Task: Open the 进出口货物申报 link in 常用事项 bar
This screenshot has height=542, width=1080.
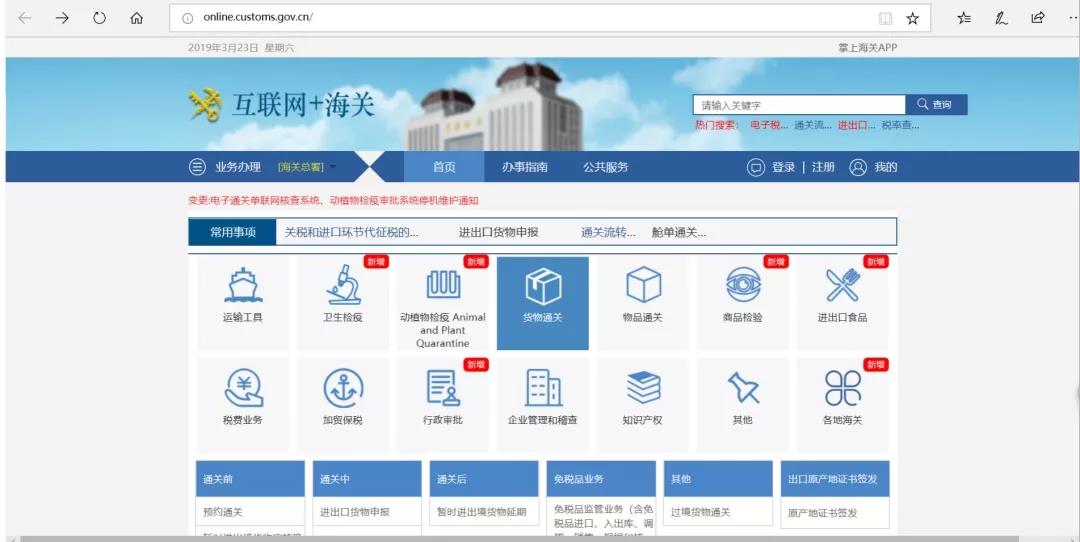Action: (x=498, y=232)
